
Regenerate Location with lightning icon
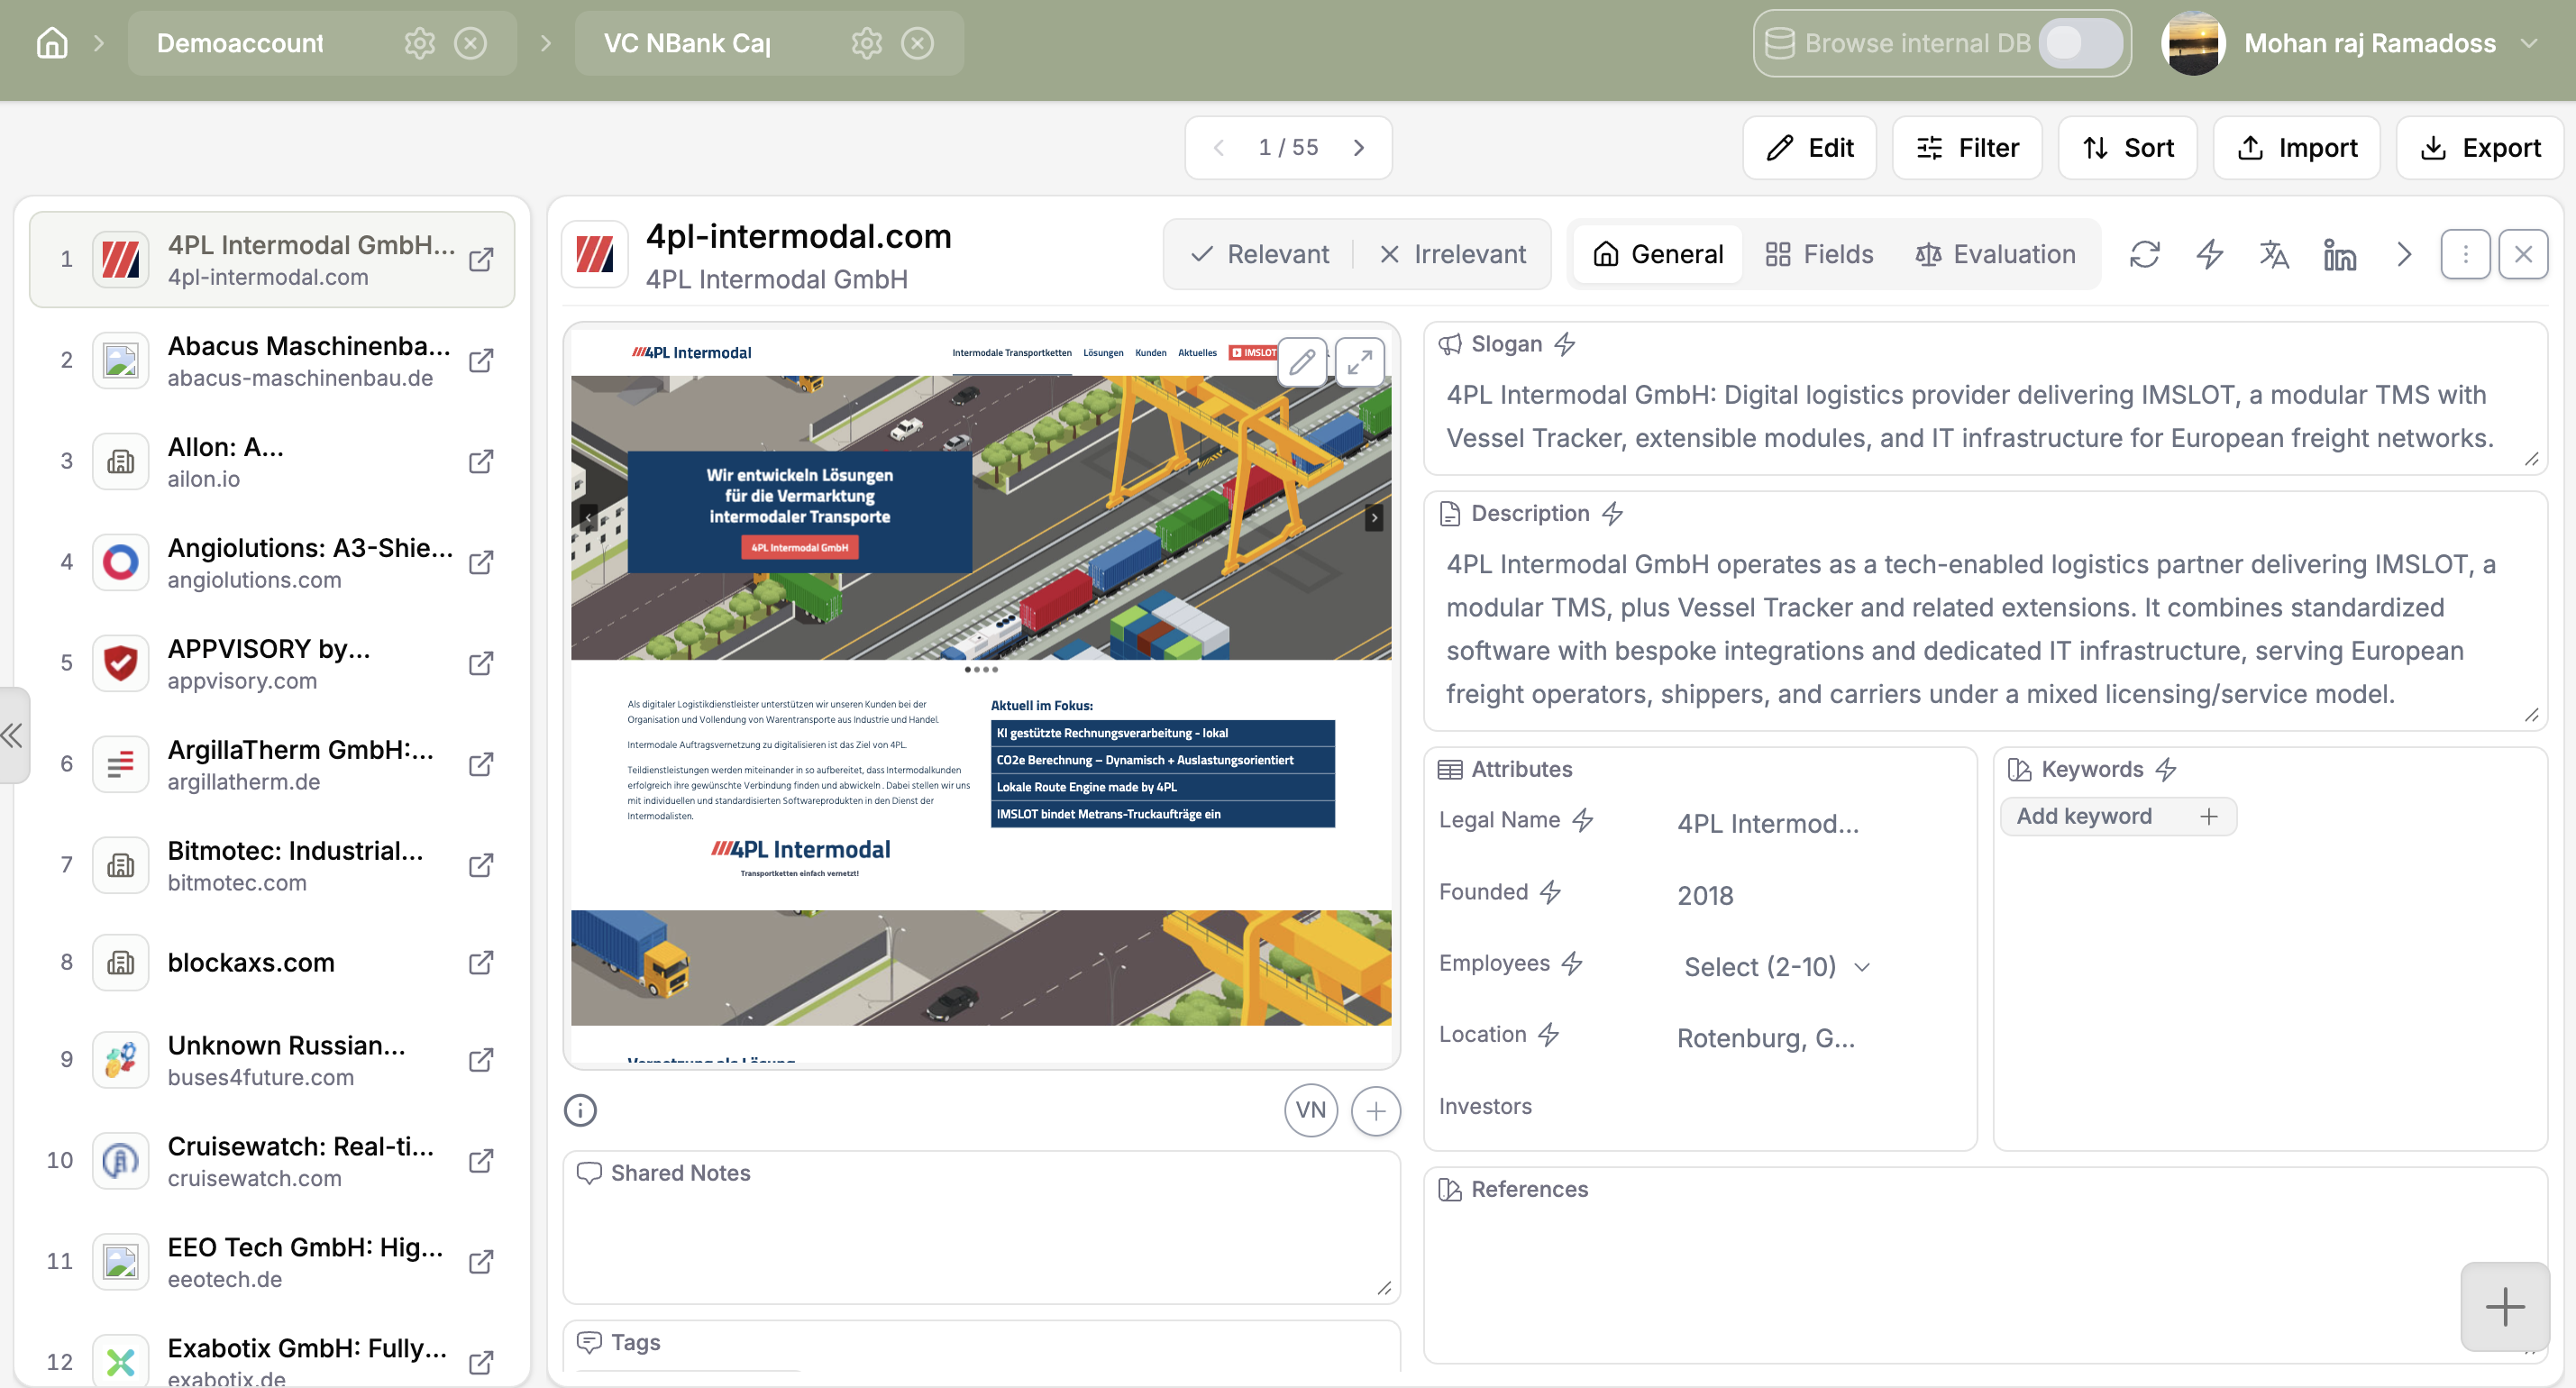1548,1034
